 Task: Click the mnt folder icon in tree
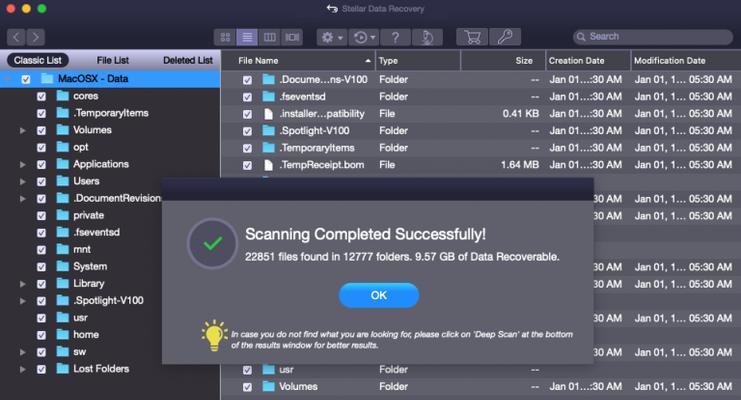(x=62, y=249)
